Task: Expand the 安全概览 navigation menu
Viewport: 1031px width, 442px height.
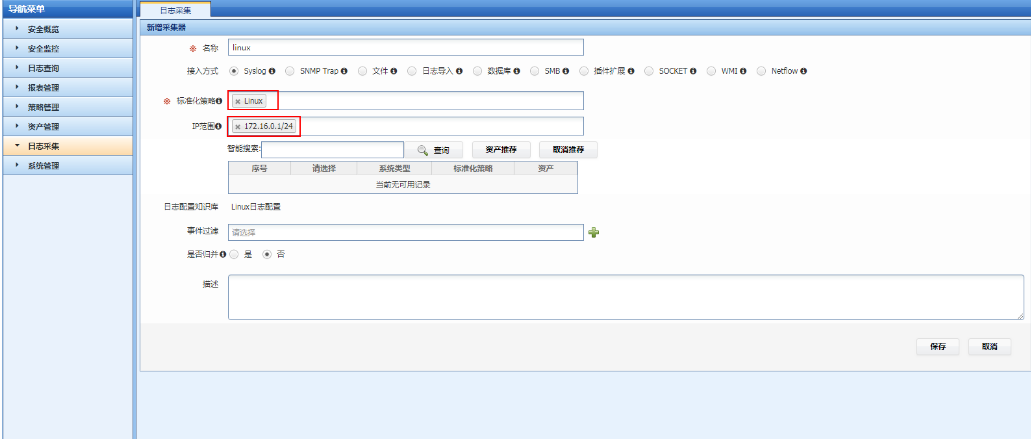Action: pos(66,29)
